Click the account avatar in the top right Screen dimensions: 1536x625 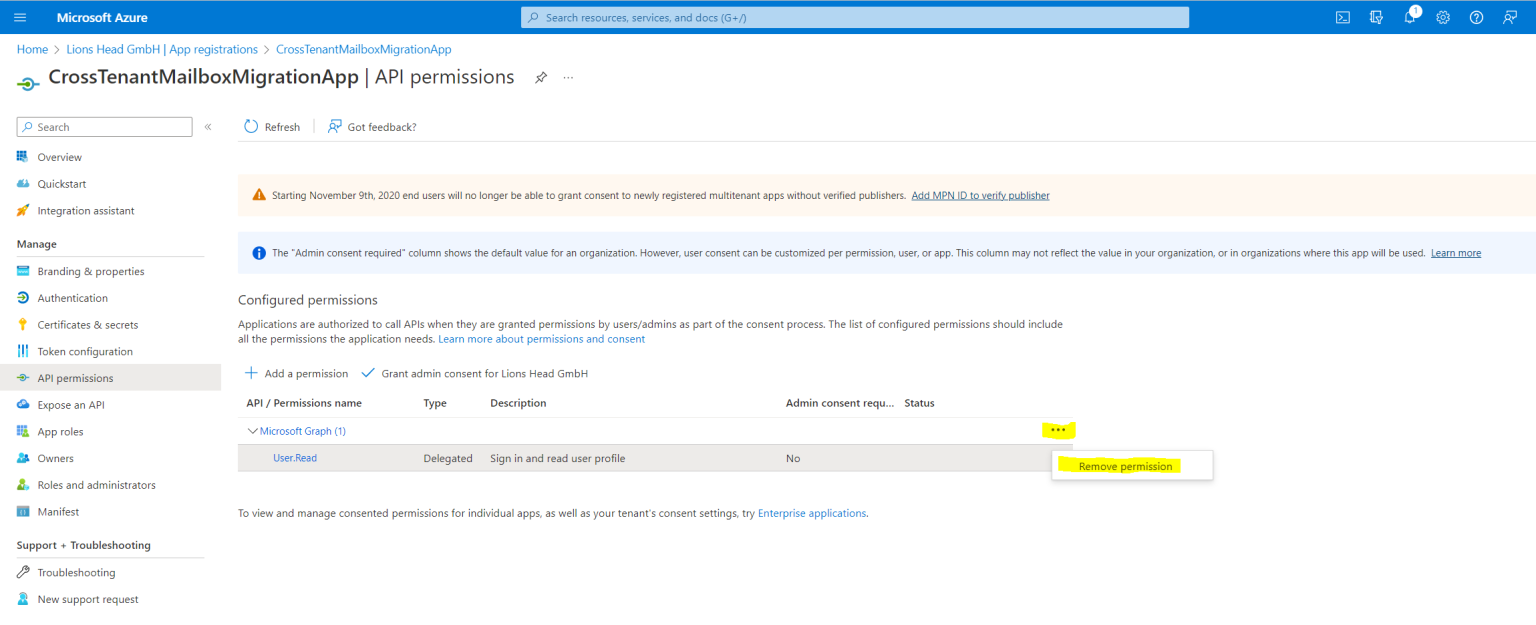click(1510, 16)
